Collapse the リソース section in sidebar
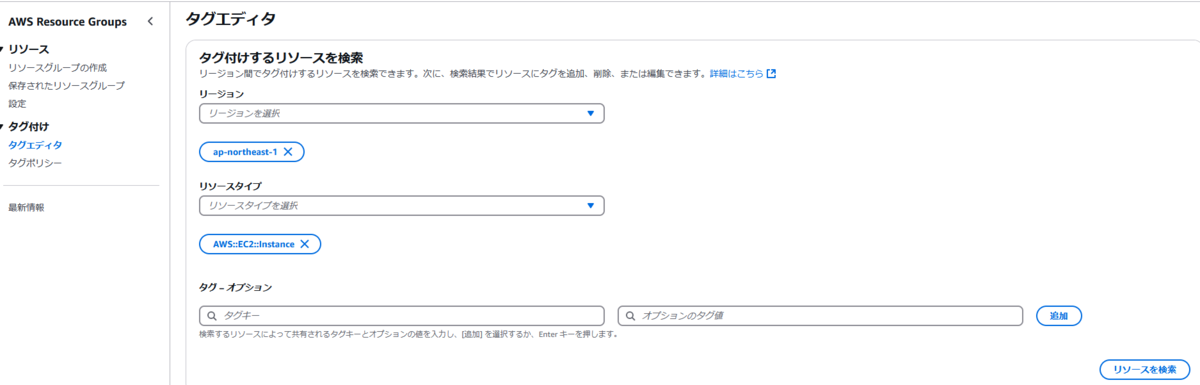This screenshot has height=385, width=1200. pos(3,49)
